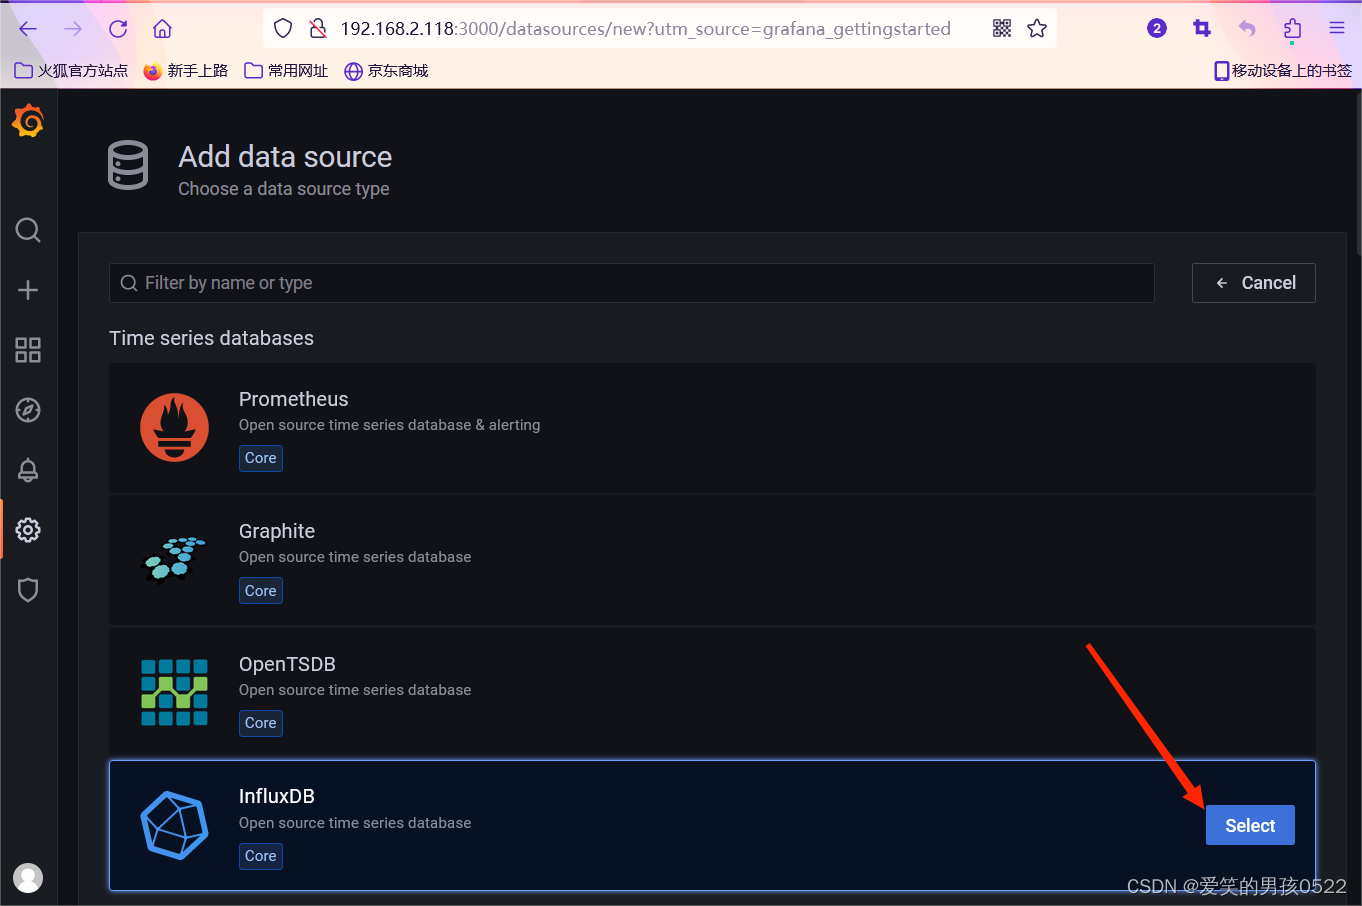Click the Grafana logo icon
This screenshot has width=1362, height=906.
[27, 120]
